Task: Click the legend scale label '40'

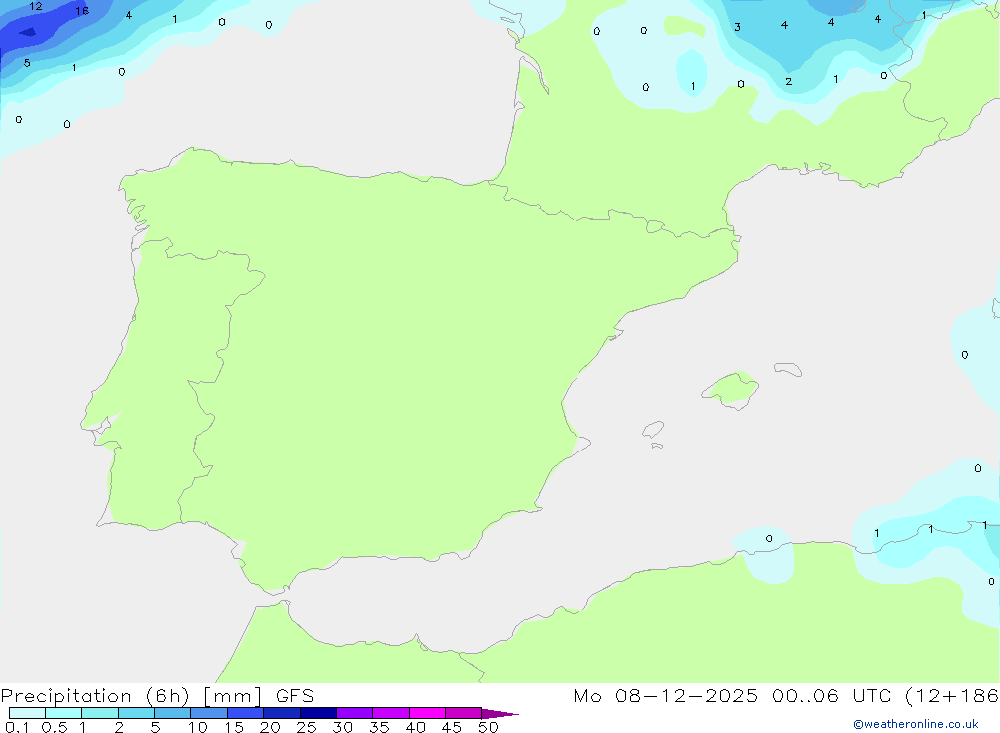Action: coord(416,727)
